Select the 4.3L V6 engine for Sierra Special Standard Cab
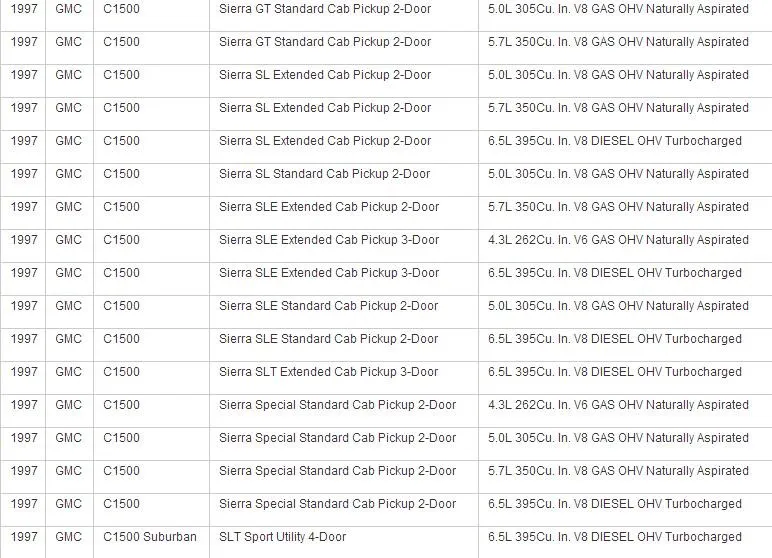This screenshot has height=558, width=772. pos(618,405)
